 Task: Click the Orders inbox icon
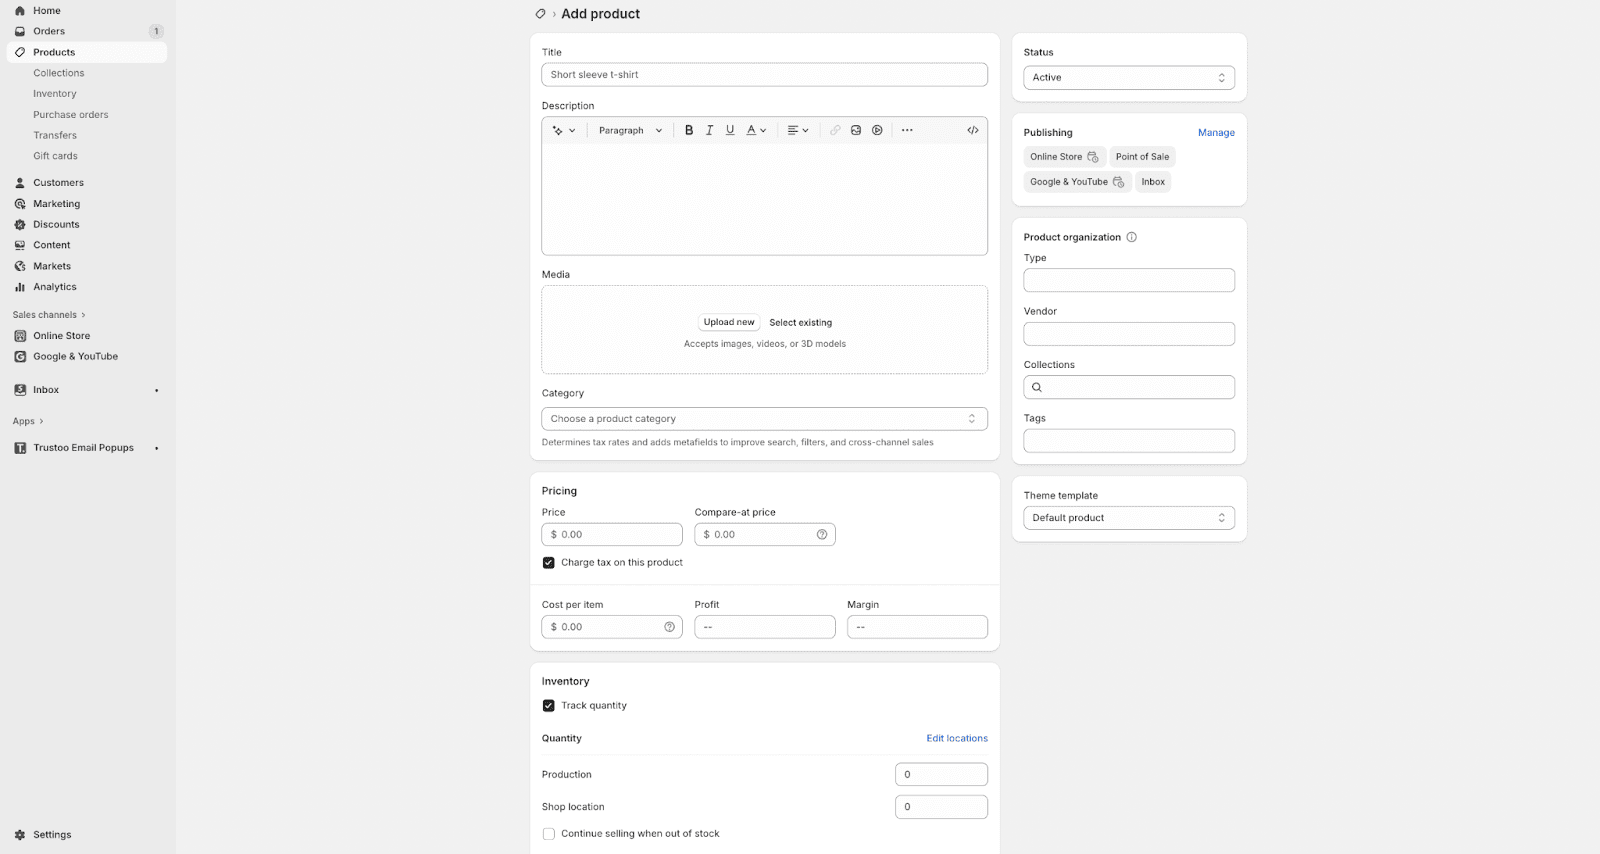20,31
